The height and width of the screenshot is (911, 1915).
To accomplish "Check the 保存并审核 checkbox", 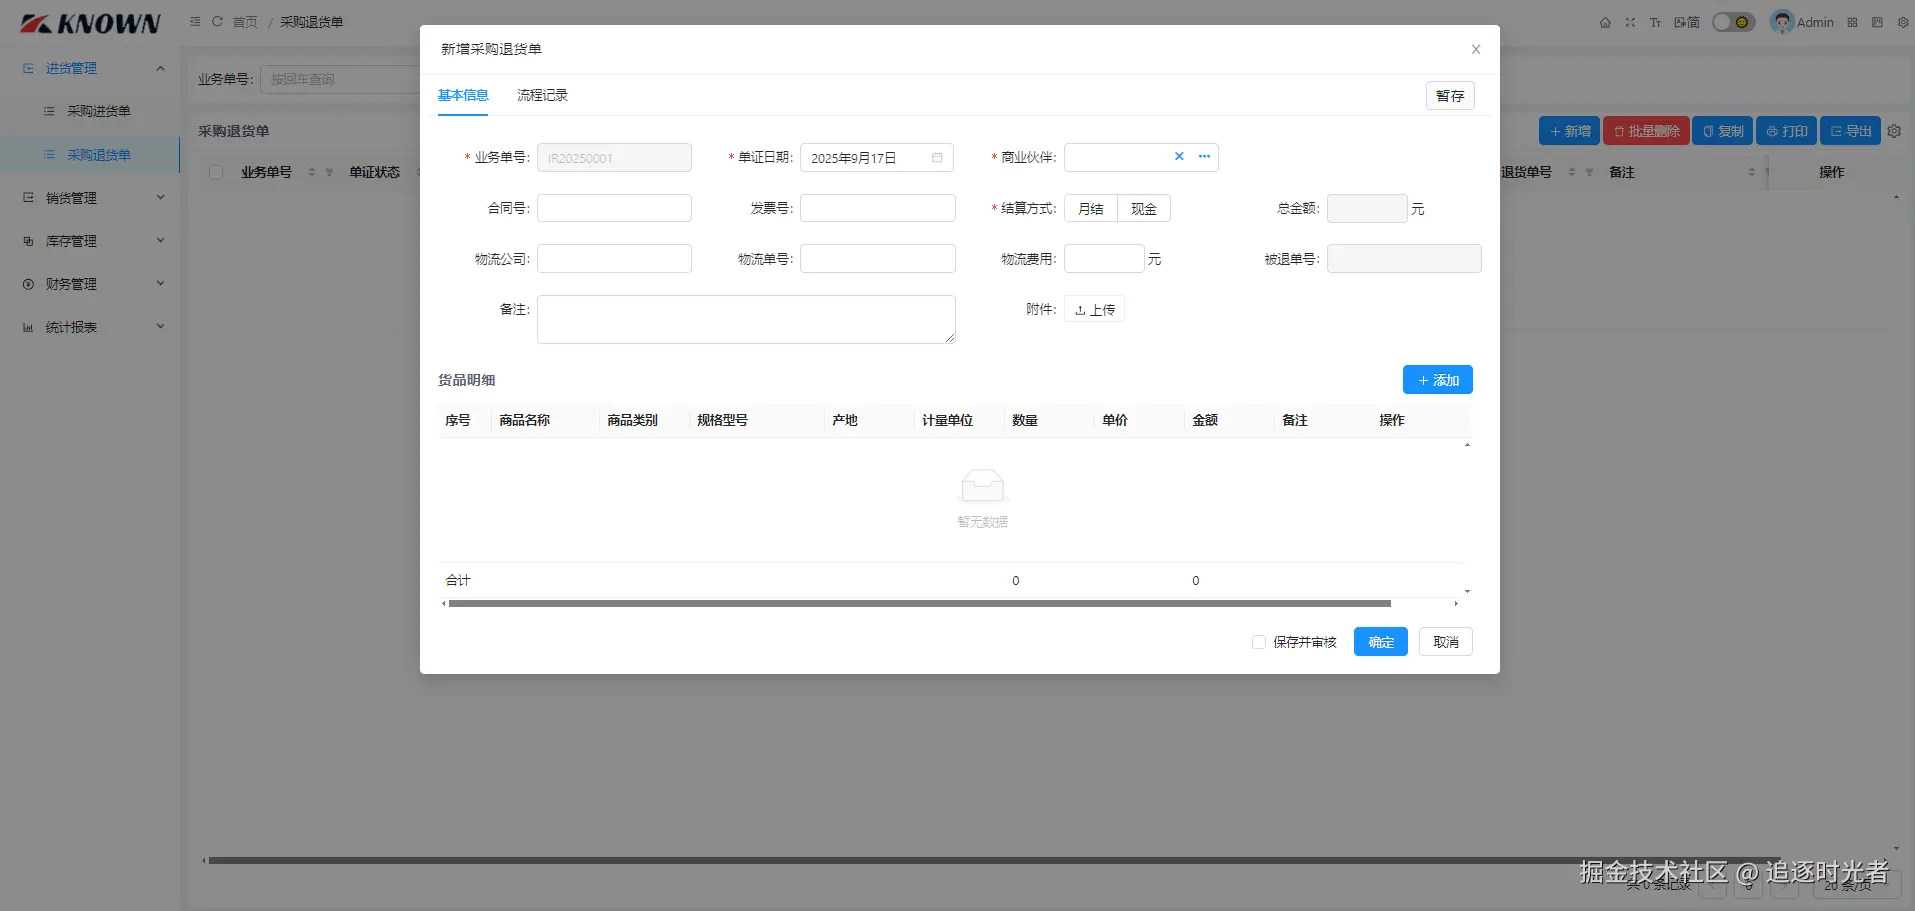I will pyautogui.click(x=1259, y=642).
